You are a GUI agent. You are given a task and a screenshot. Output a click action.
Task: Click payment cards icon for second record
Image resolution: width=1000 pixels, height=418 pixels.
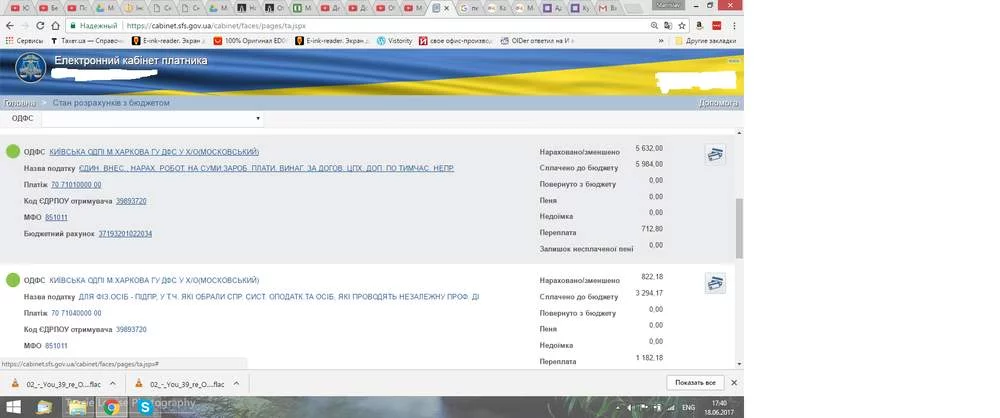[x=715, y=283]
